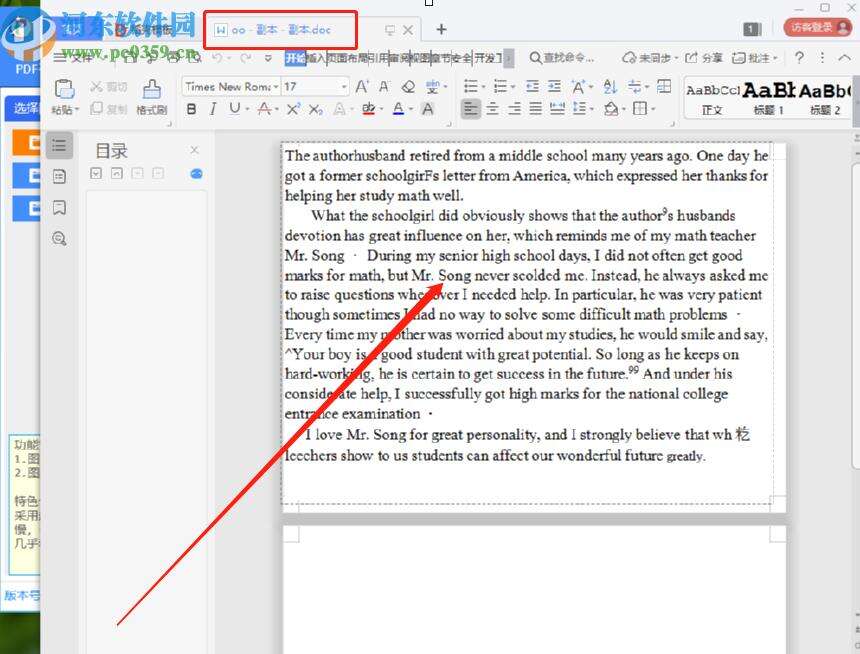
Task: Select the bulleted list icon
Action: pyautogui.click(x=471, y=86)
